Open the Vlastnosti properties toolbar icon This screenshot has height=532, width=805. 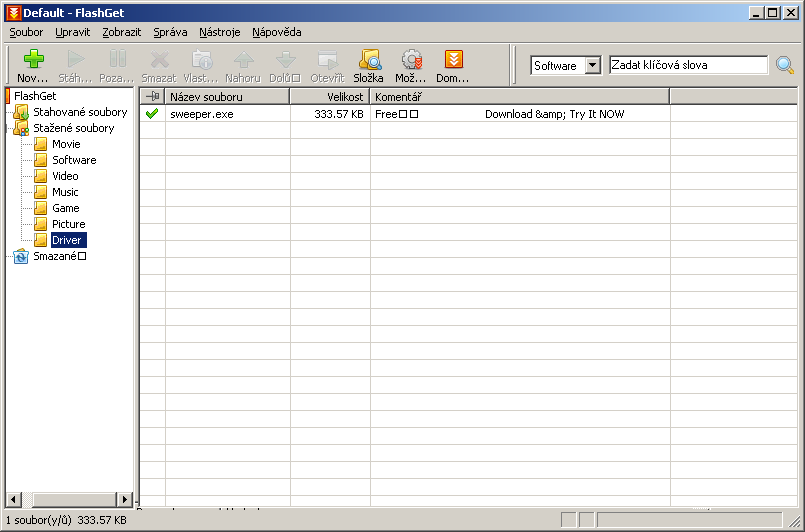202,59
